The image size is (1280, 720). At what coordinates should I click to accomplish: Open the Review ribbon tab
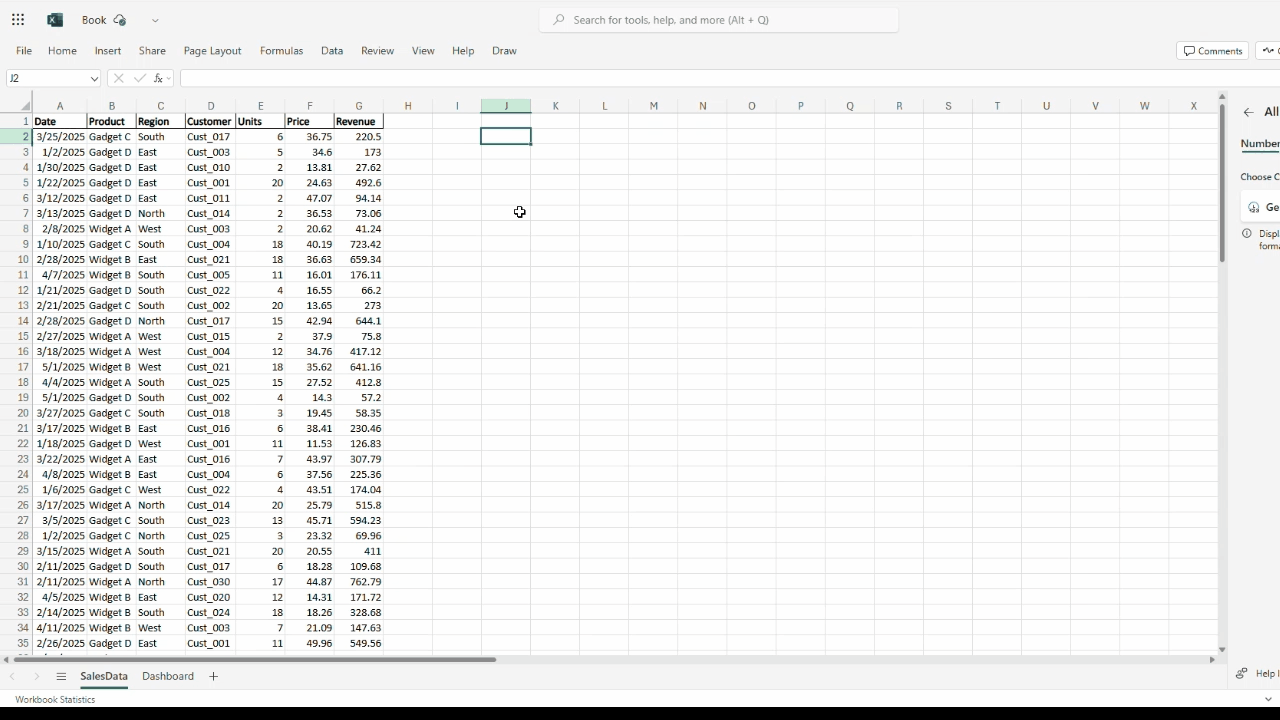coord(377,51)
